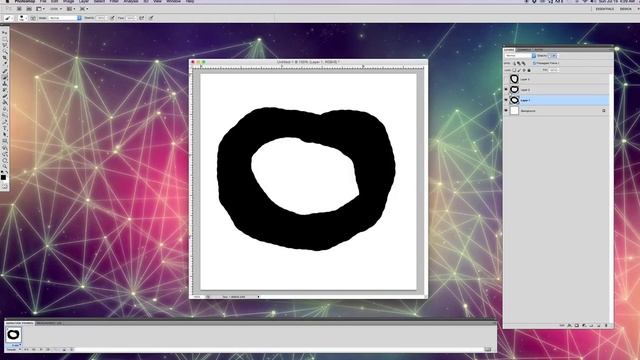
Task: Hide Layer 2 using its eye icon
Action: [x=506, y=89]
